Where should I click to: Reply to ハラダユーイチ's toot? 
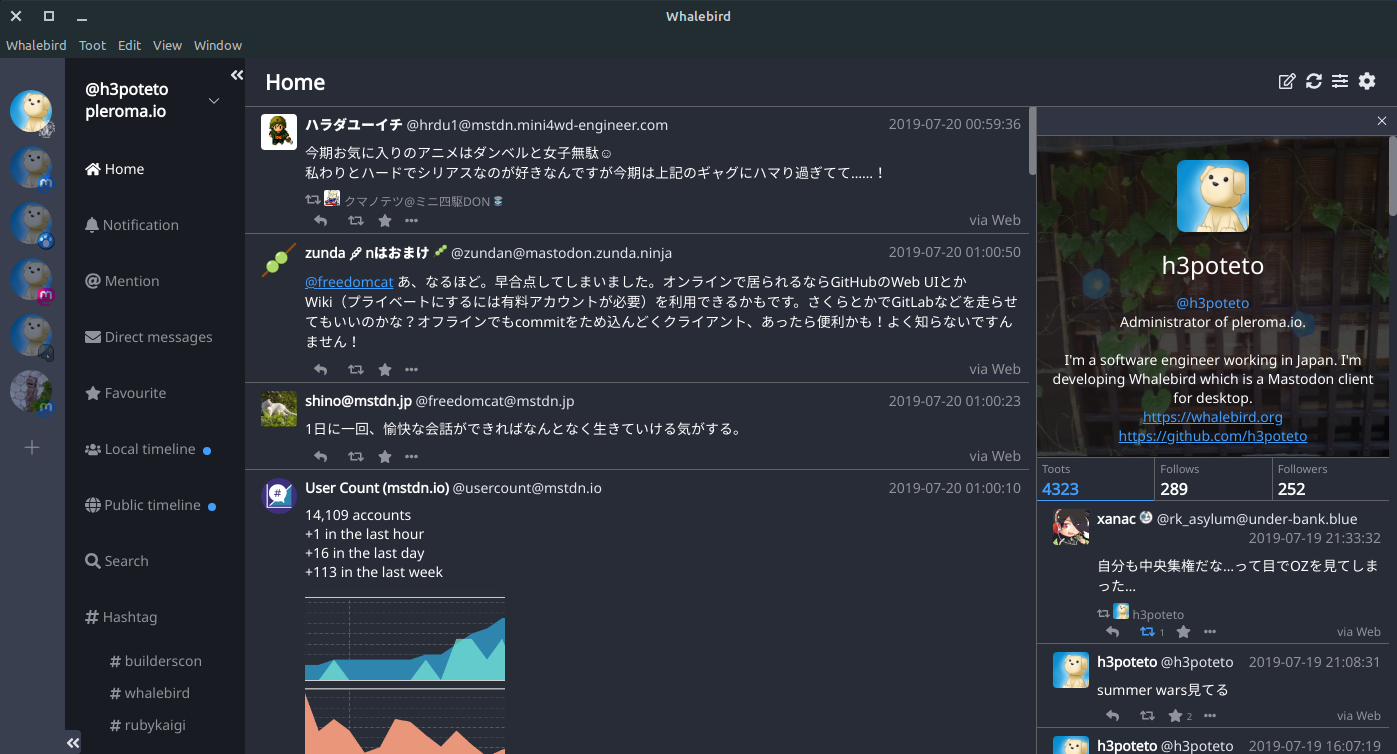point(321,221)
